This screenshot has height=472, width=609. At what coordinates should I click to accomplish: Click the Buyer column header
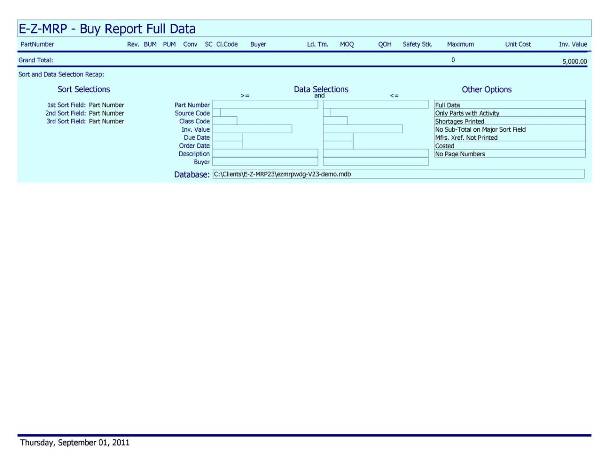tap(258, 44)
